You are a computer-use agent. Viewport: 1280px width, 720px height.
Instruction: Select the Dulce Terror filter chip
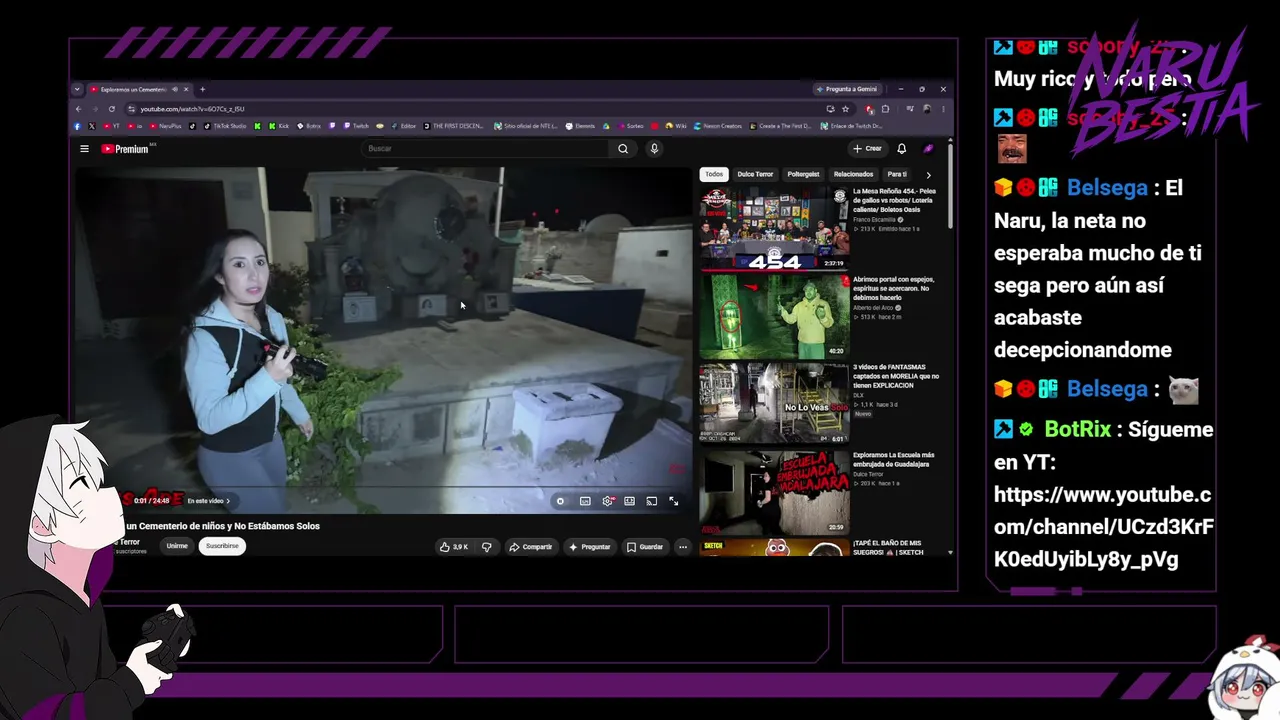coord(755,174)
